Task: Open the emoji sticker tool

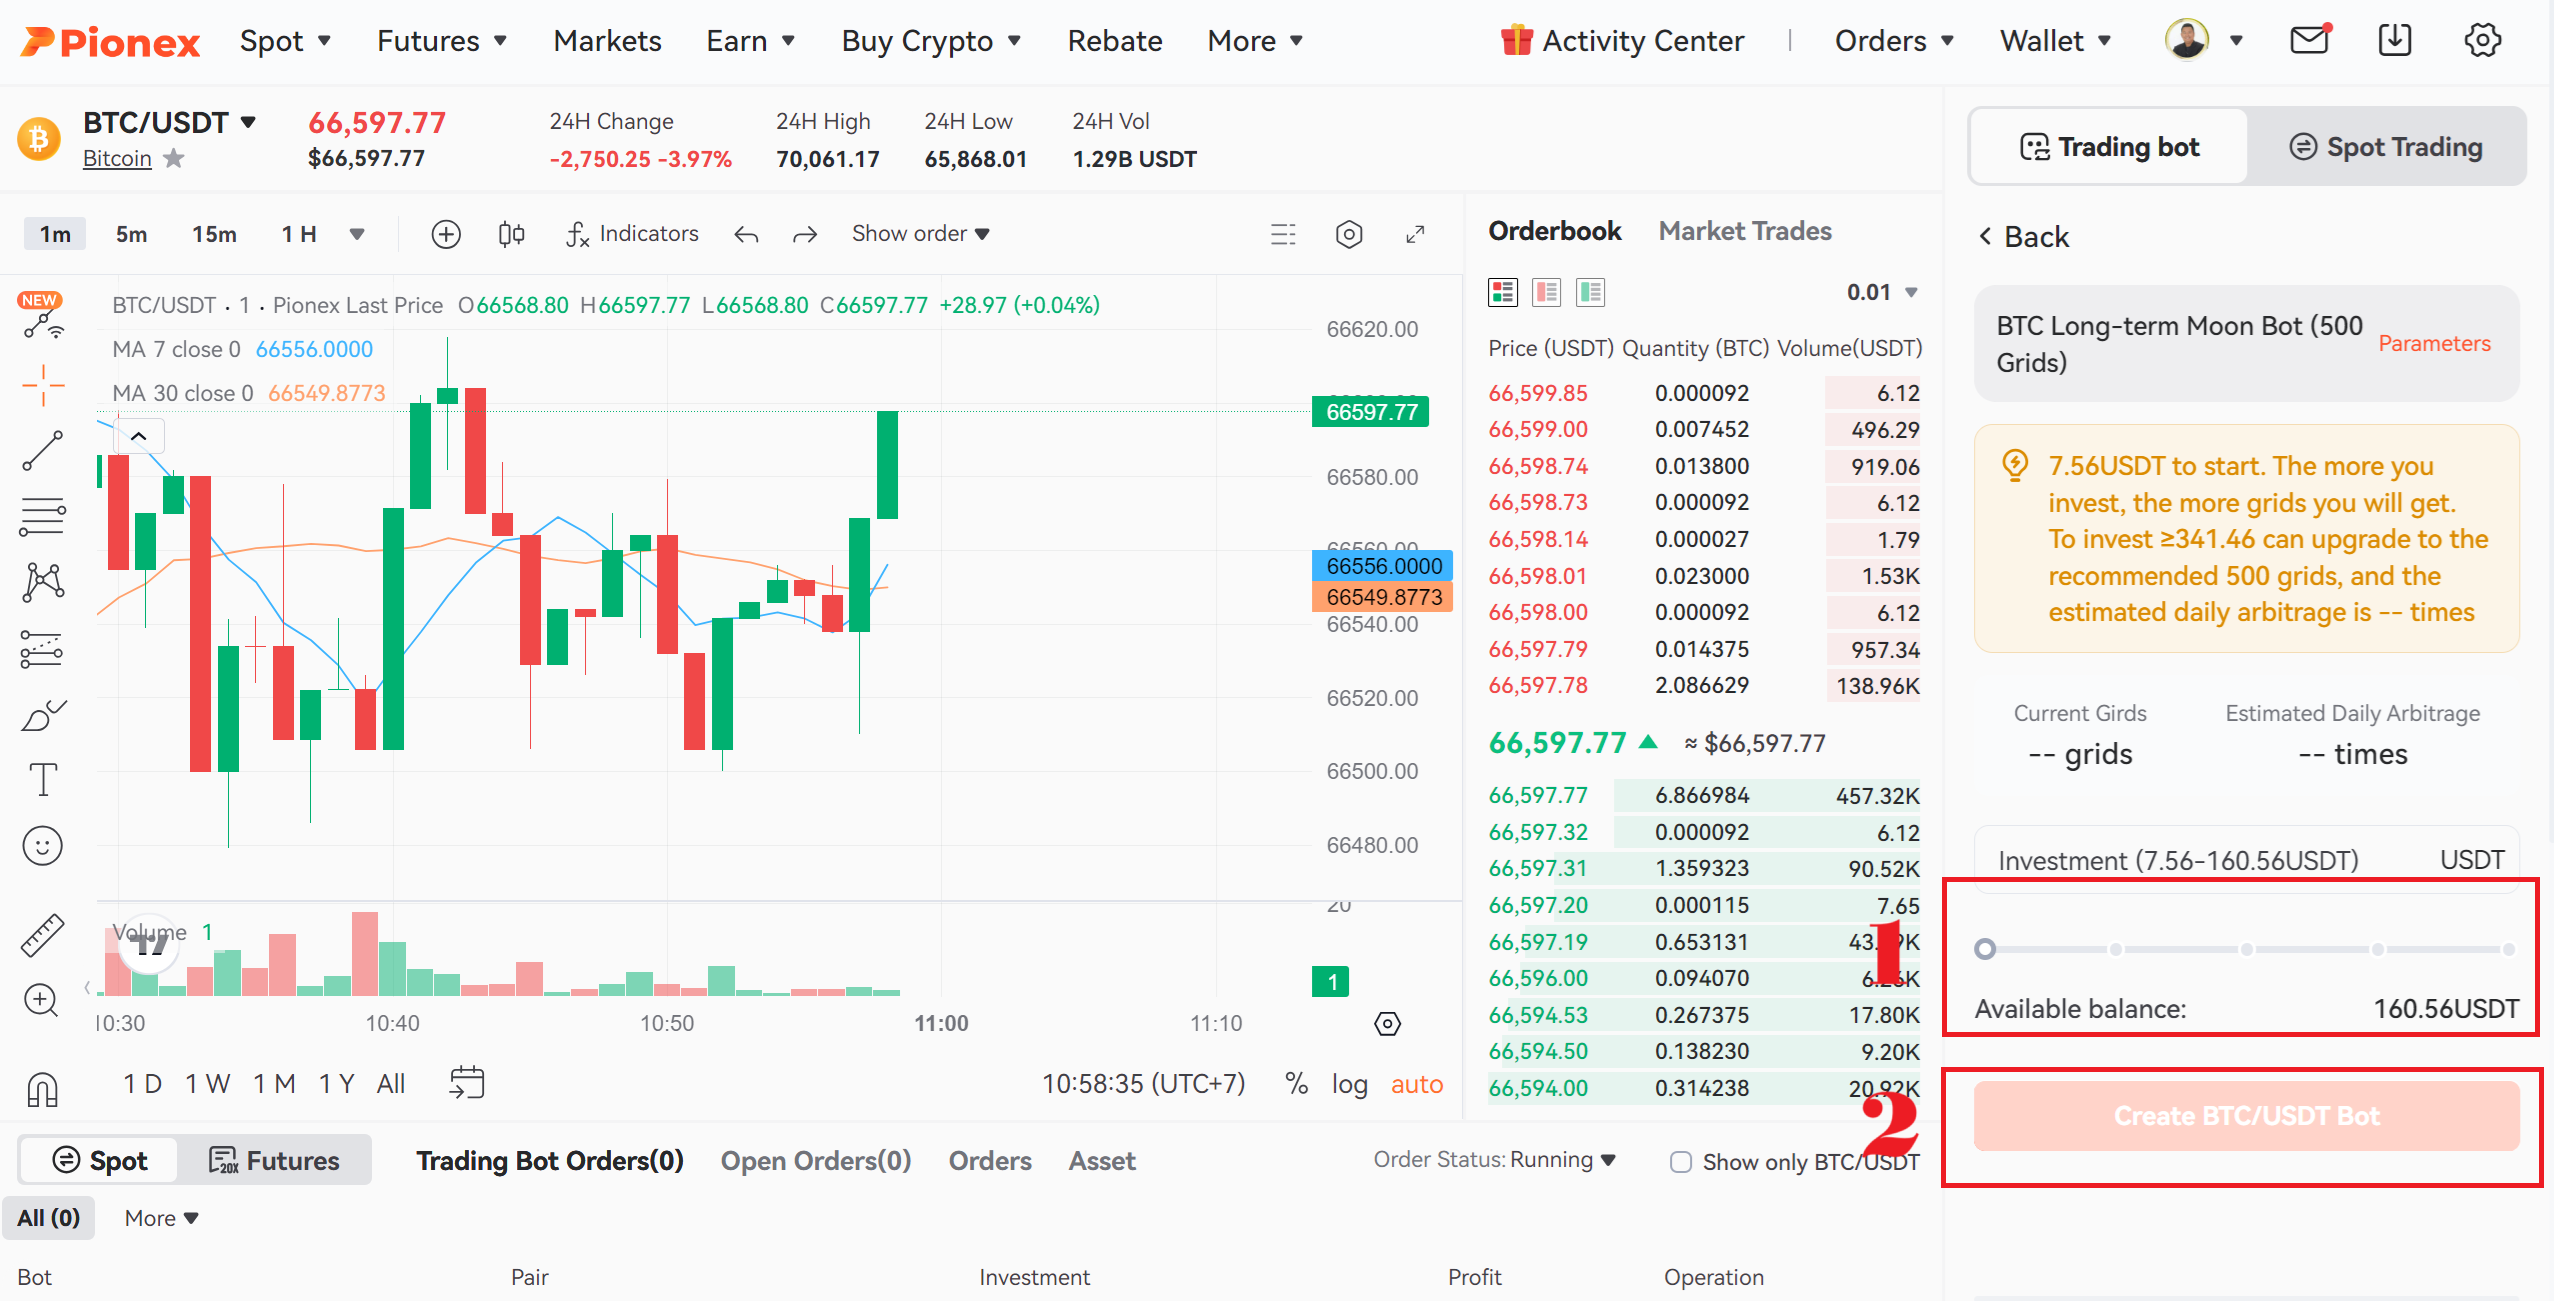Action: click(43, 846)
